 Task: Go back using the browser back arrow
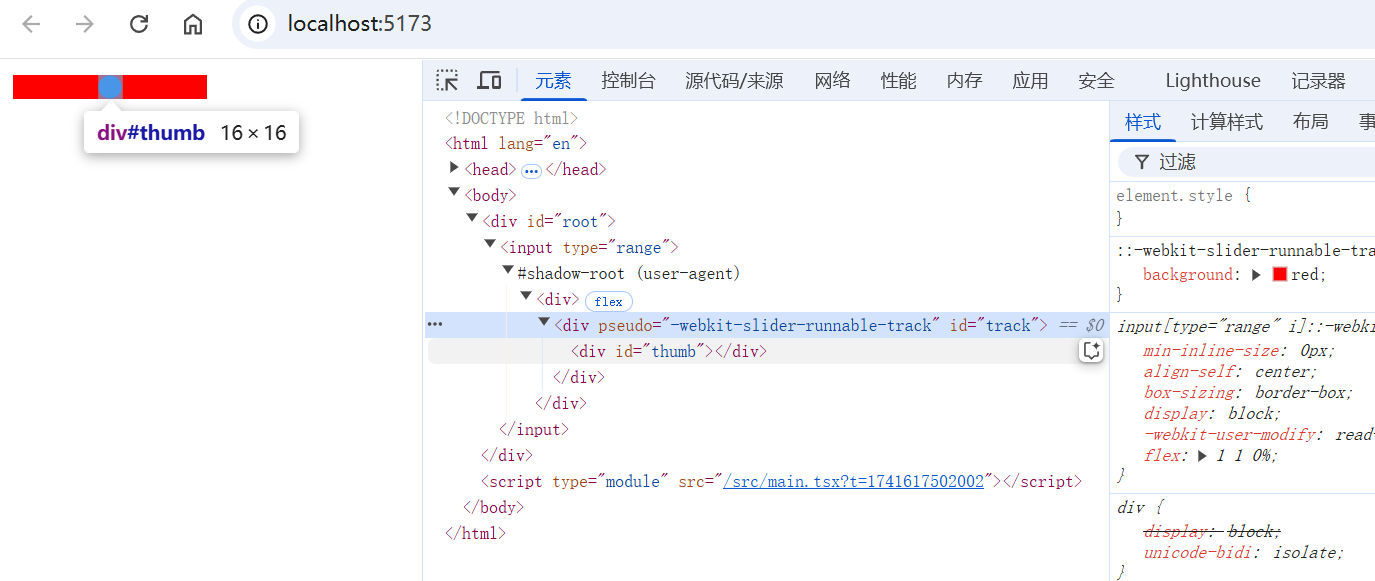coord(32,24)
